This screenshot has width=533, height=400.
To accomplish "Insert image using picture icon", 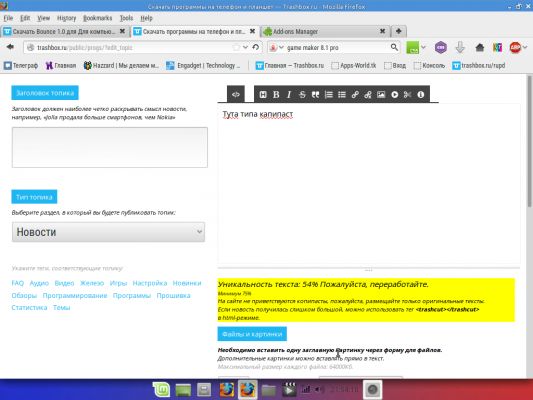I will click(x=381, y=94).
